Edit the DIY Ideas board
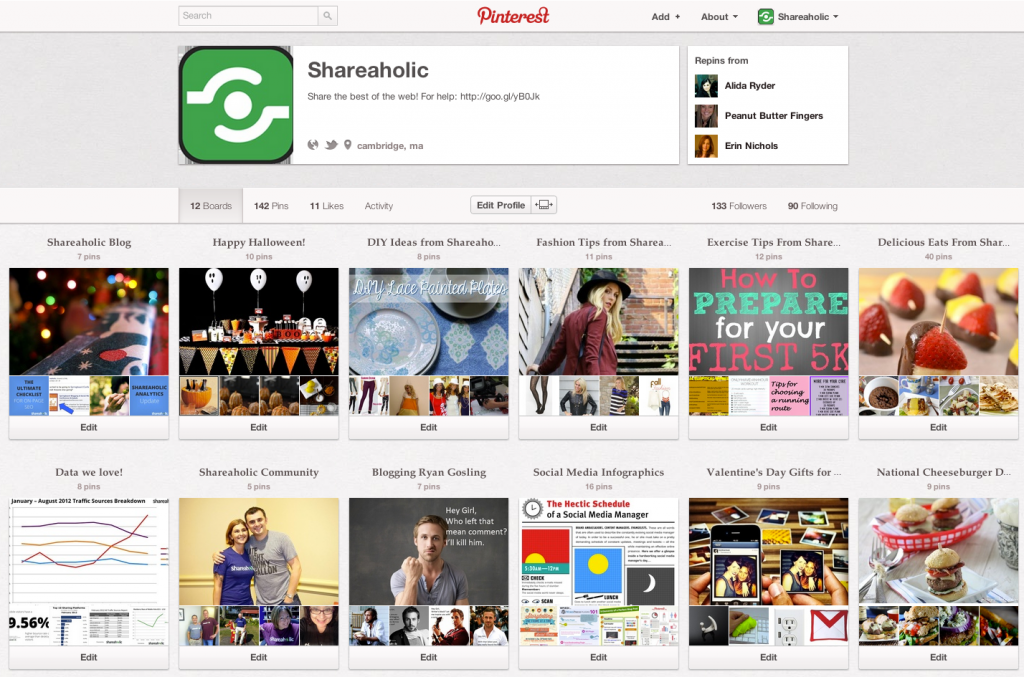This screenshot has height=677, width=1024. [428, 428]
